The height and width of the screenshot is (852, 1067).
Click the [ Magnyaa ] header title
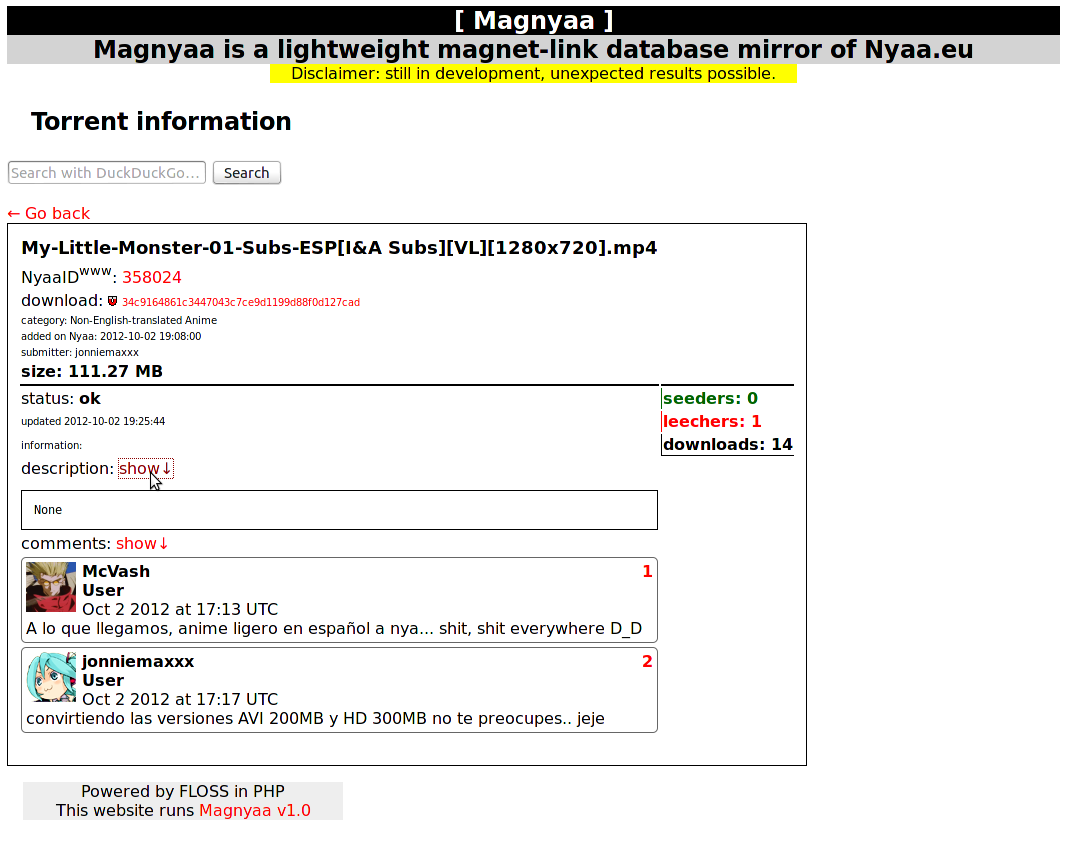point(534,20)
